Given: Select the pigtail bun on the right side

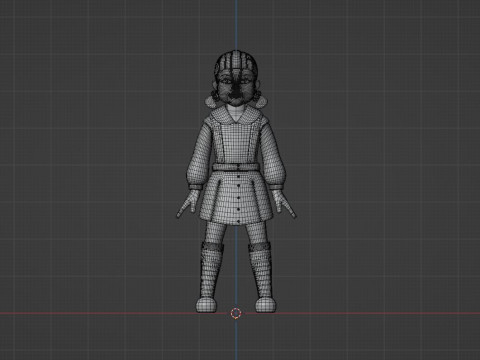Looking at the screenshot, I should click(x=260, y=102).
